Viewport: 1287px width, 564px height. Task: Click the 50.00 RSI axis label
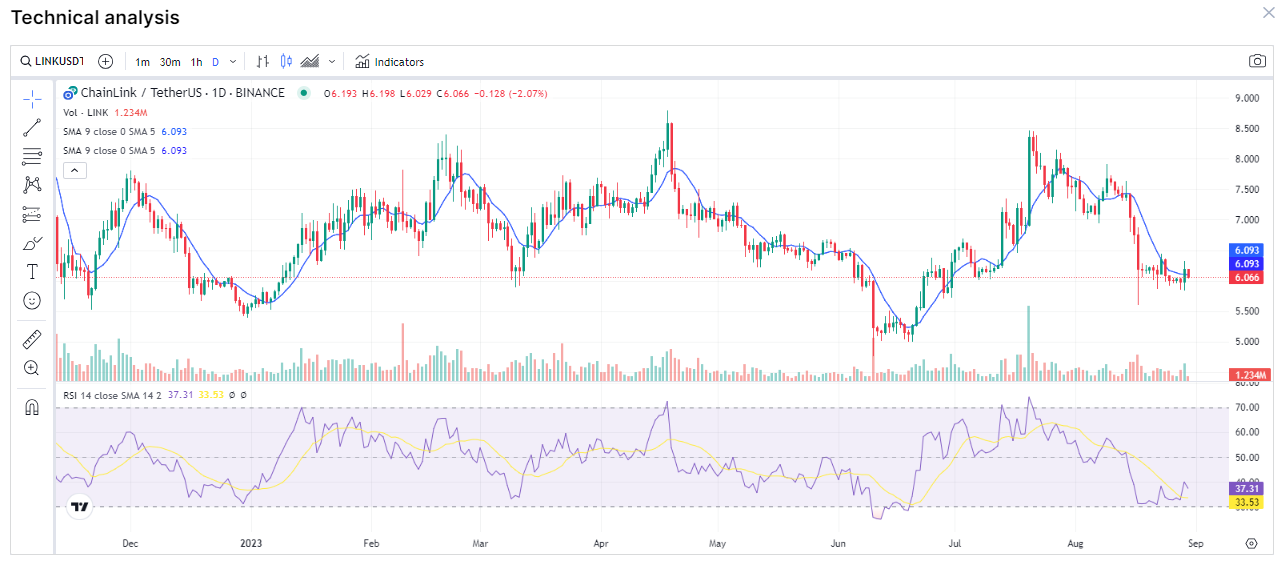[1247, 457]
